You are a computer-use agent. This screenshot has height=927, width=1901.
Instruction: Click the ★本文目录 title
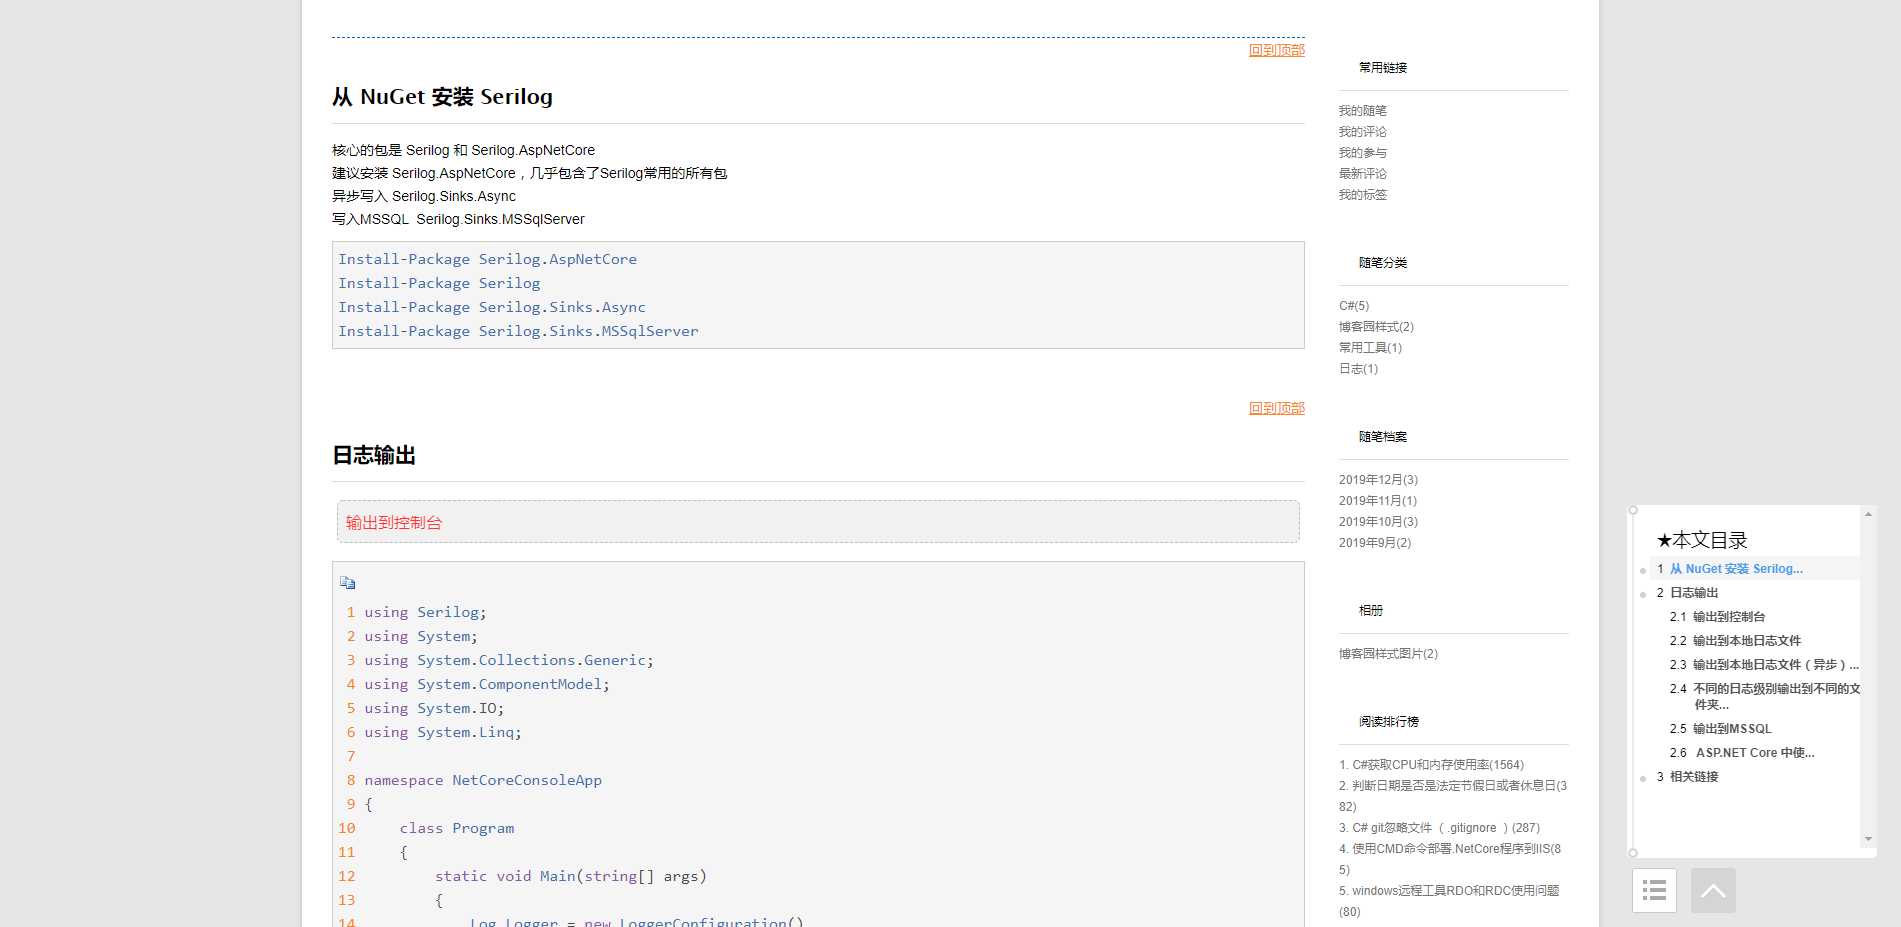1701,540
